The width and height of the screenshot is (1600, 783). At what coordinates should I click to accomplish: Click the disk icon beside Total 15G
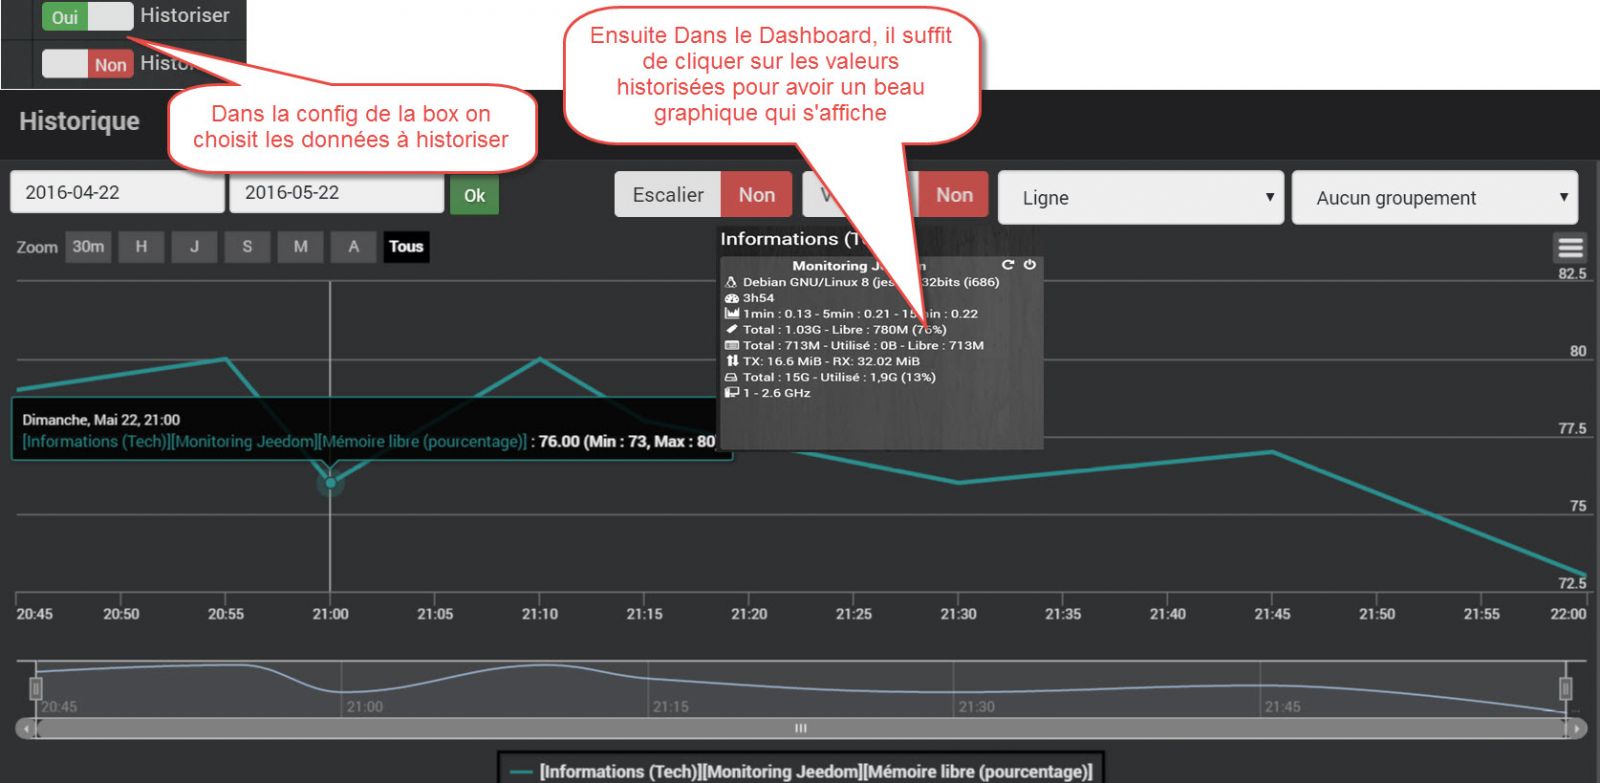[731, 377]
